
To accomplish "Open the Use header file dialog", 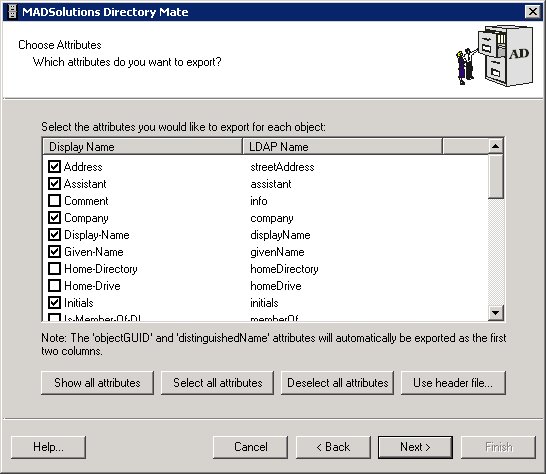I will [x=453, y=383].
